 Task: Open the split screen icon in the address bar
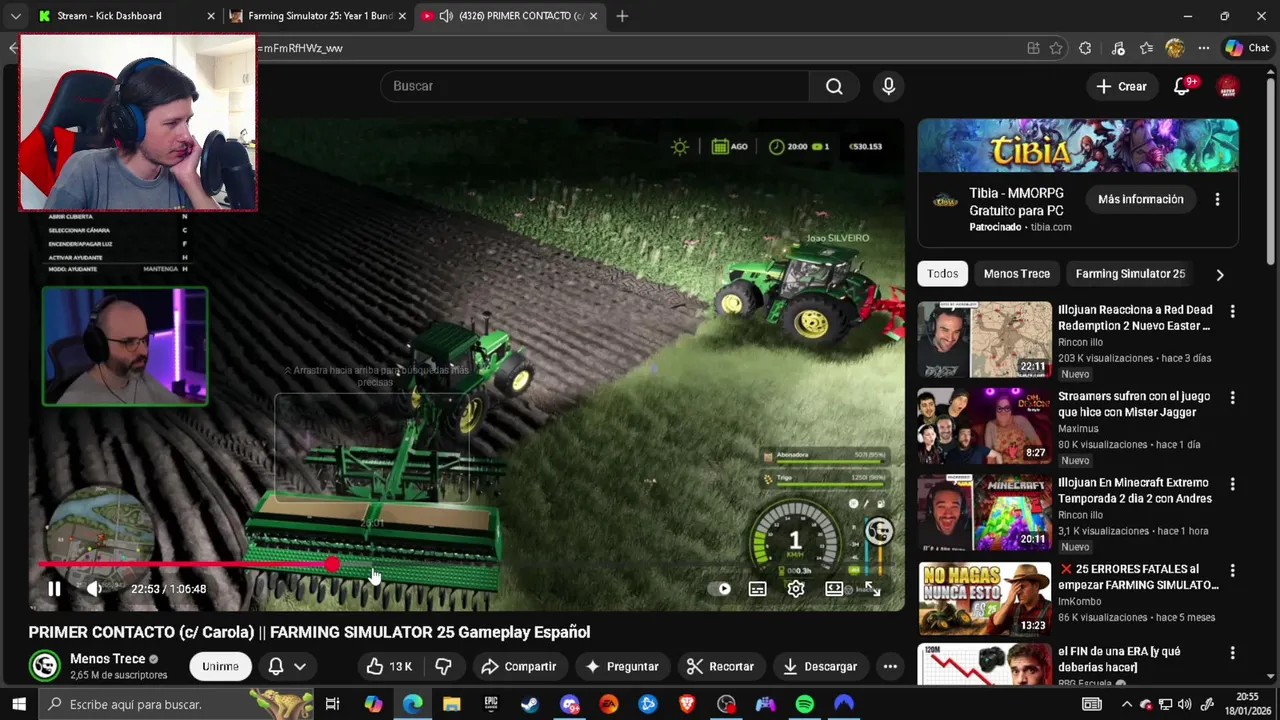[1033, 48]
